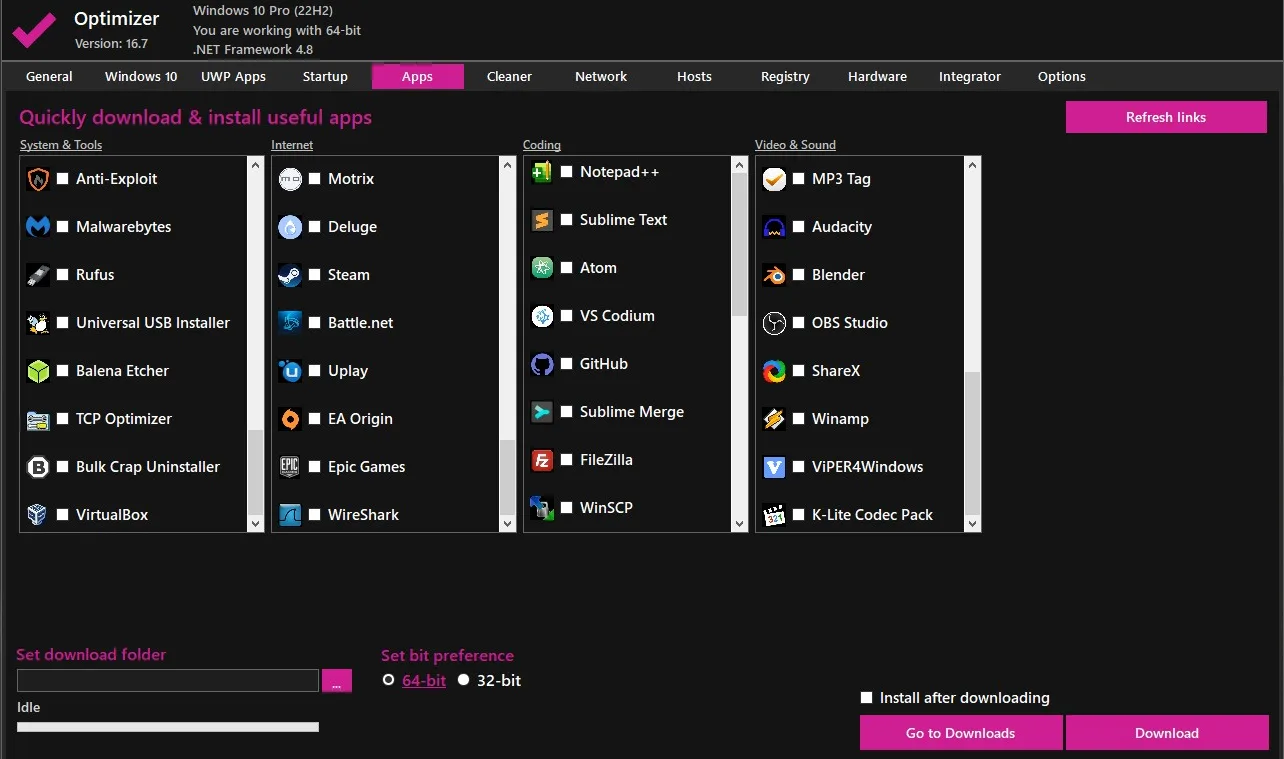Click the Winamp lightning icon

pos(774,419)
